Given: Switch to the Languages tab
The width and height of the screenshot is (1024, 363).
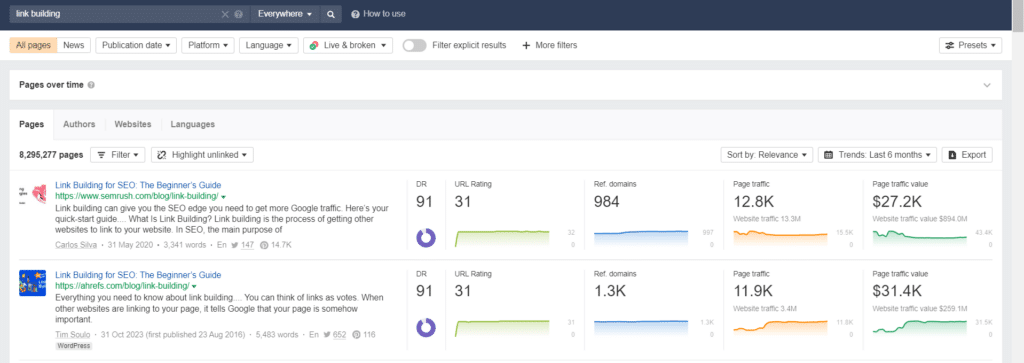Looking at the screenshot, I should coord(193,124).
